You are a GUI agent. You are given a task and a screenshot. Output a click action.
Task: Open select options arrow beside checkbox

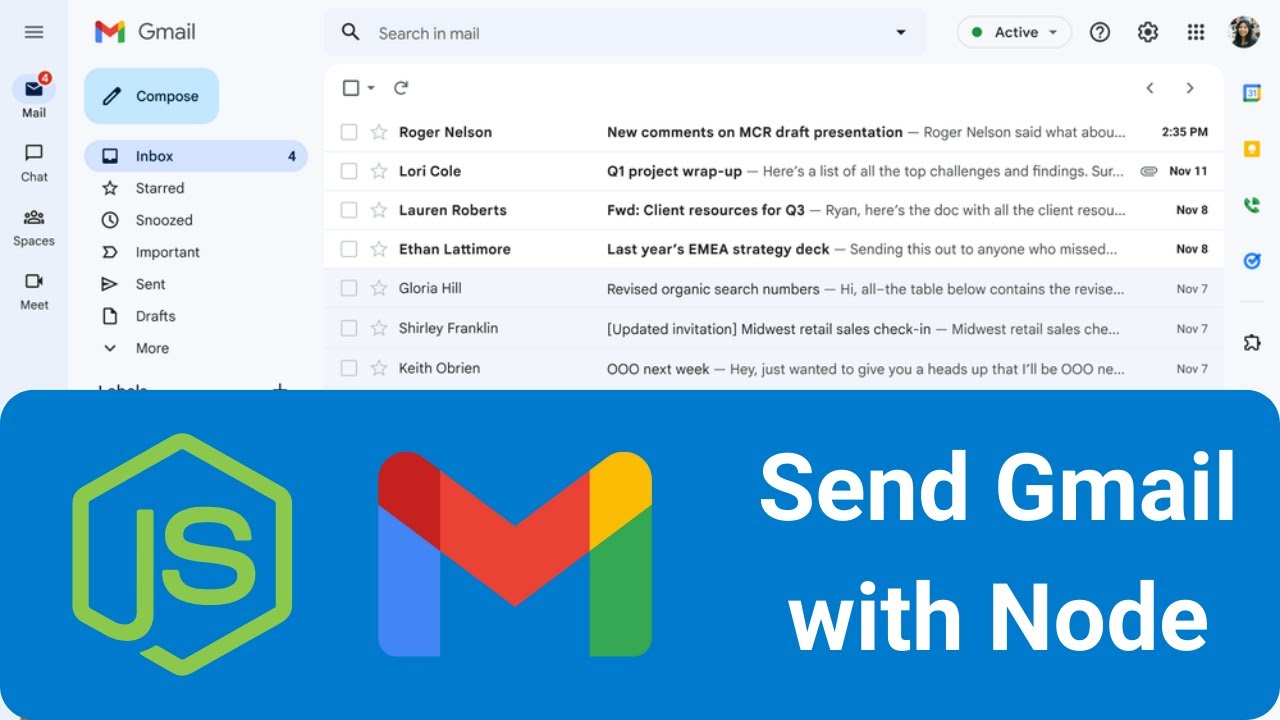pyautogui.click(x=371, y=88)
